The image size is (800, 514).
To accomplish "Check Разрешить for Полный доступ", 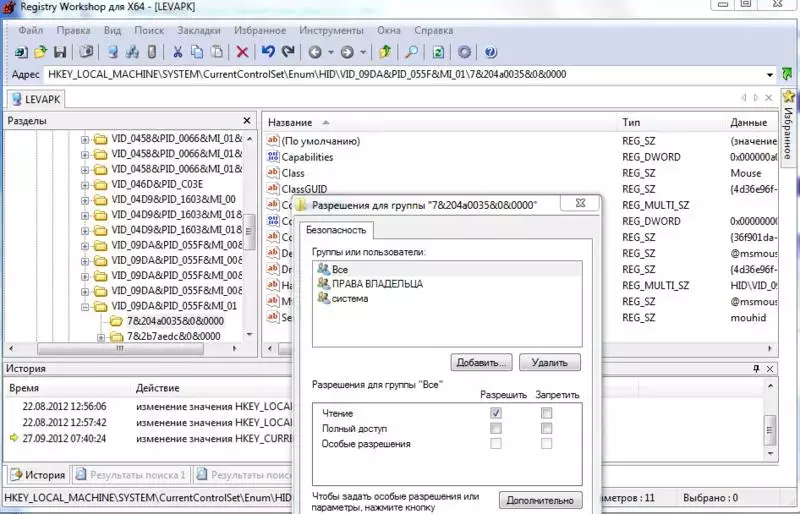I will (x=495, y=428).
